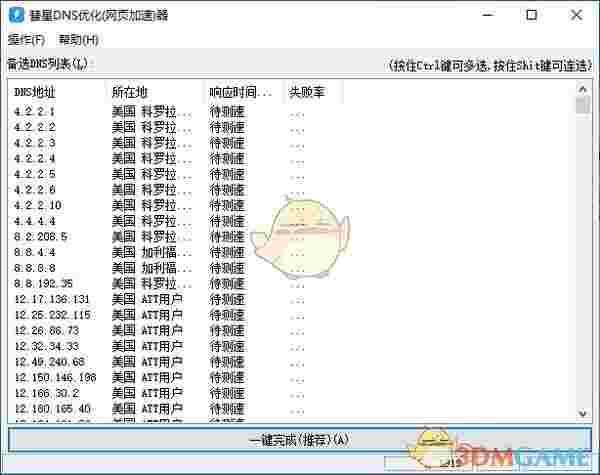Click the 备选DNS列表(L) label
The image size is (600, 475).
(47, 64)
